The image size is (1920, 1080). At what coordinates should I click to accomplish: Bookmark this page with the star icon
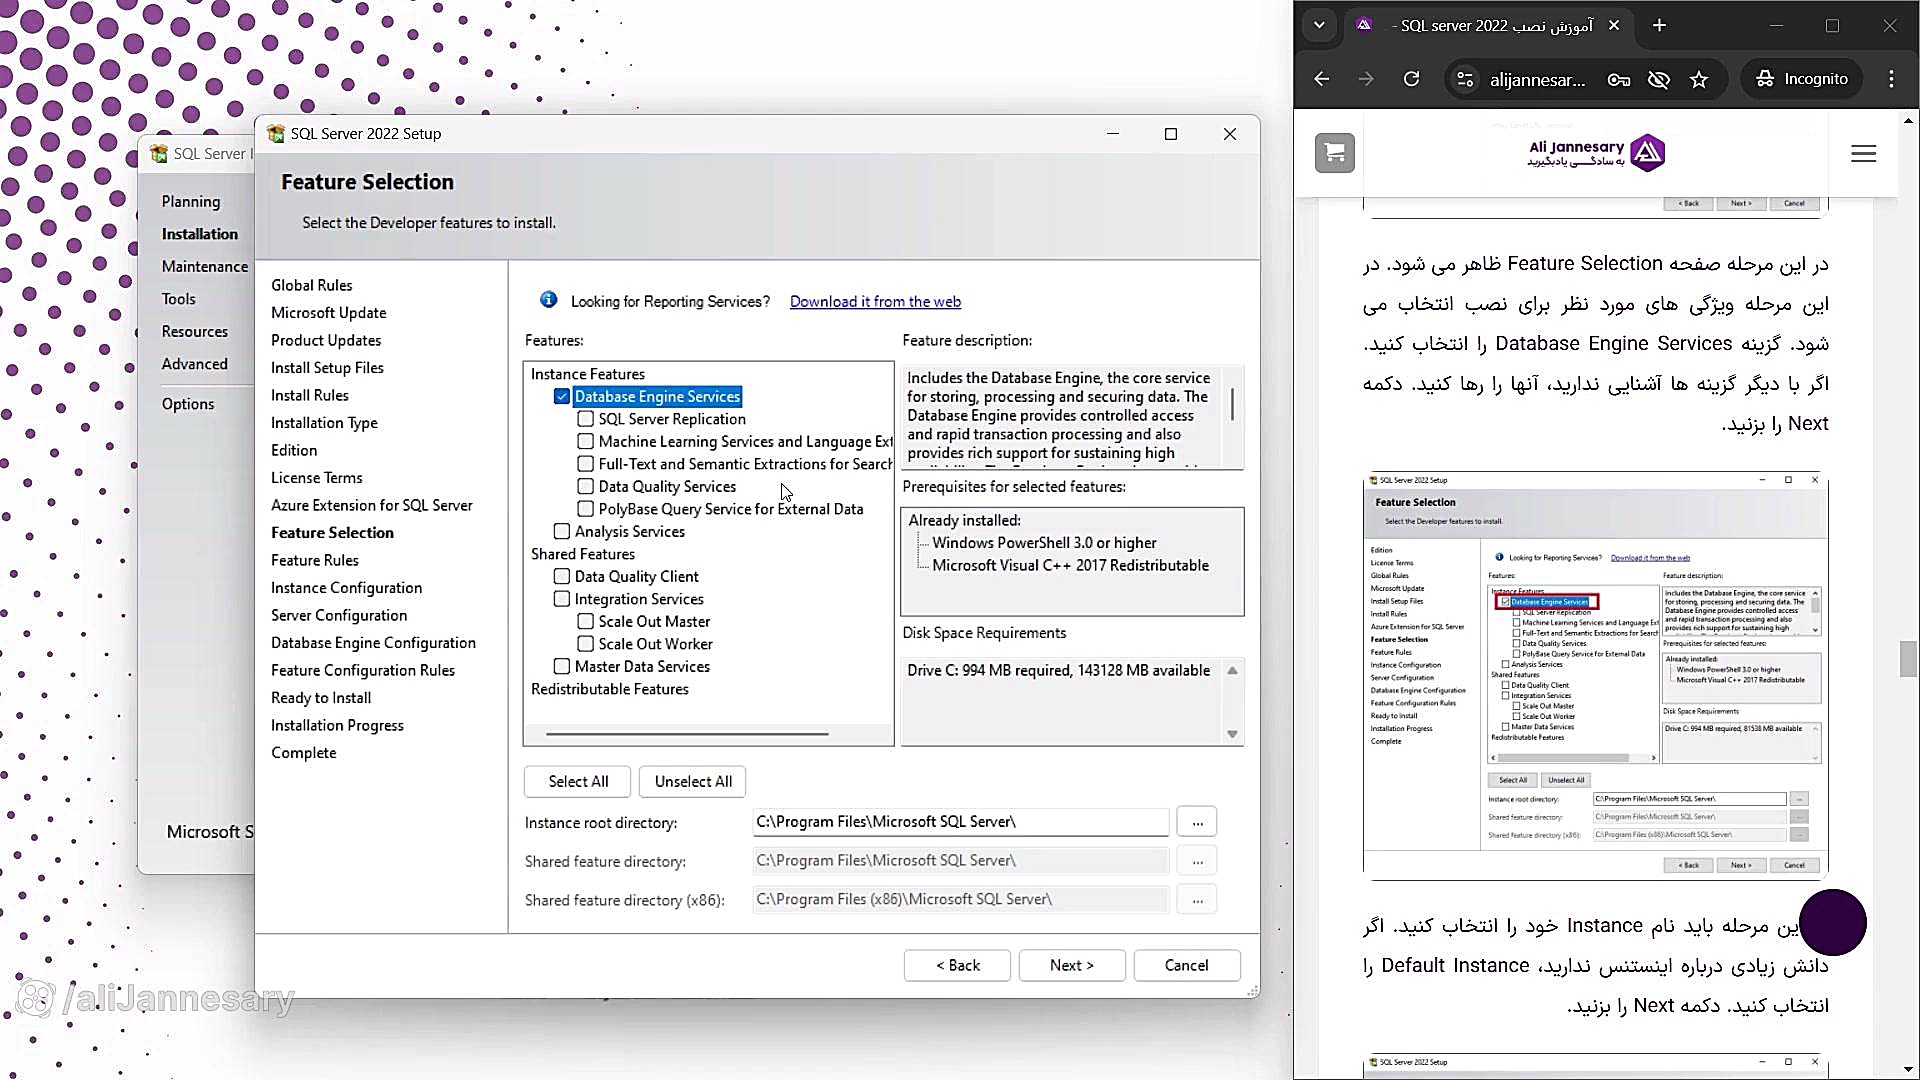(x=1699, y=79)
